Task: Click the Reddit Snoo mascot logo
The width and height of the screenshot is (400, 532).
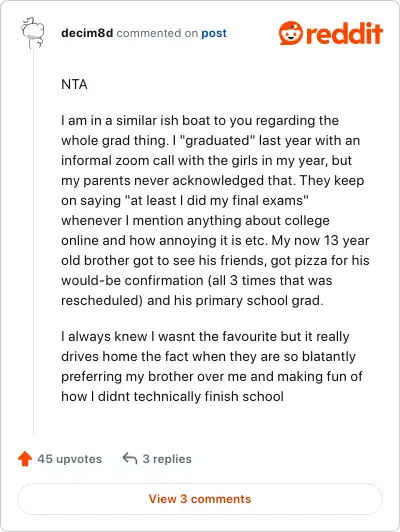Action: coord(290,33)
